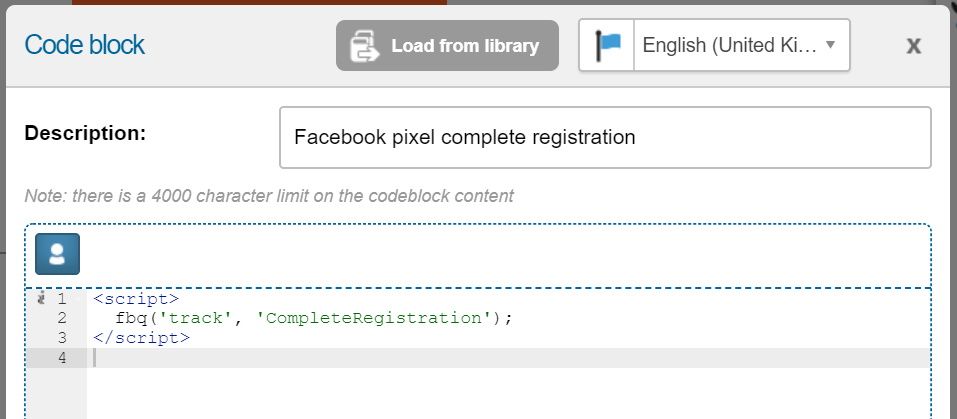Select line number 2 in gutter
Screen dimensions: 957x419
tap(62, 318)
